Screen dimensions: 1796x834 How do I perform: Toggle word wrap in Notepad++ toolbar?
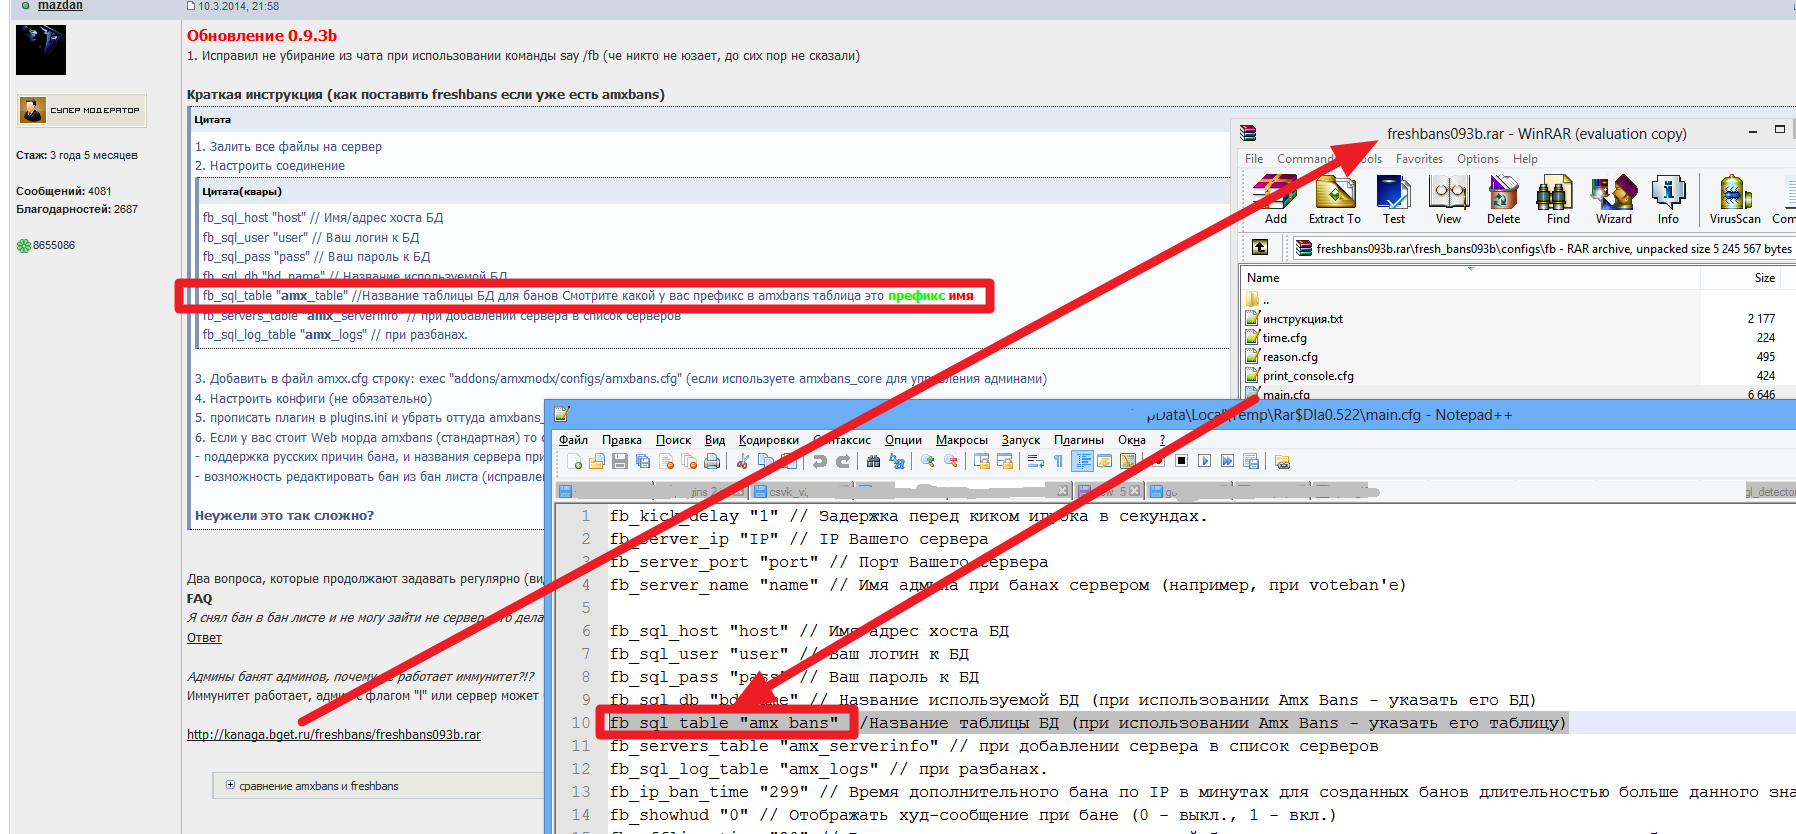tap(1035, 461)
